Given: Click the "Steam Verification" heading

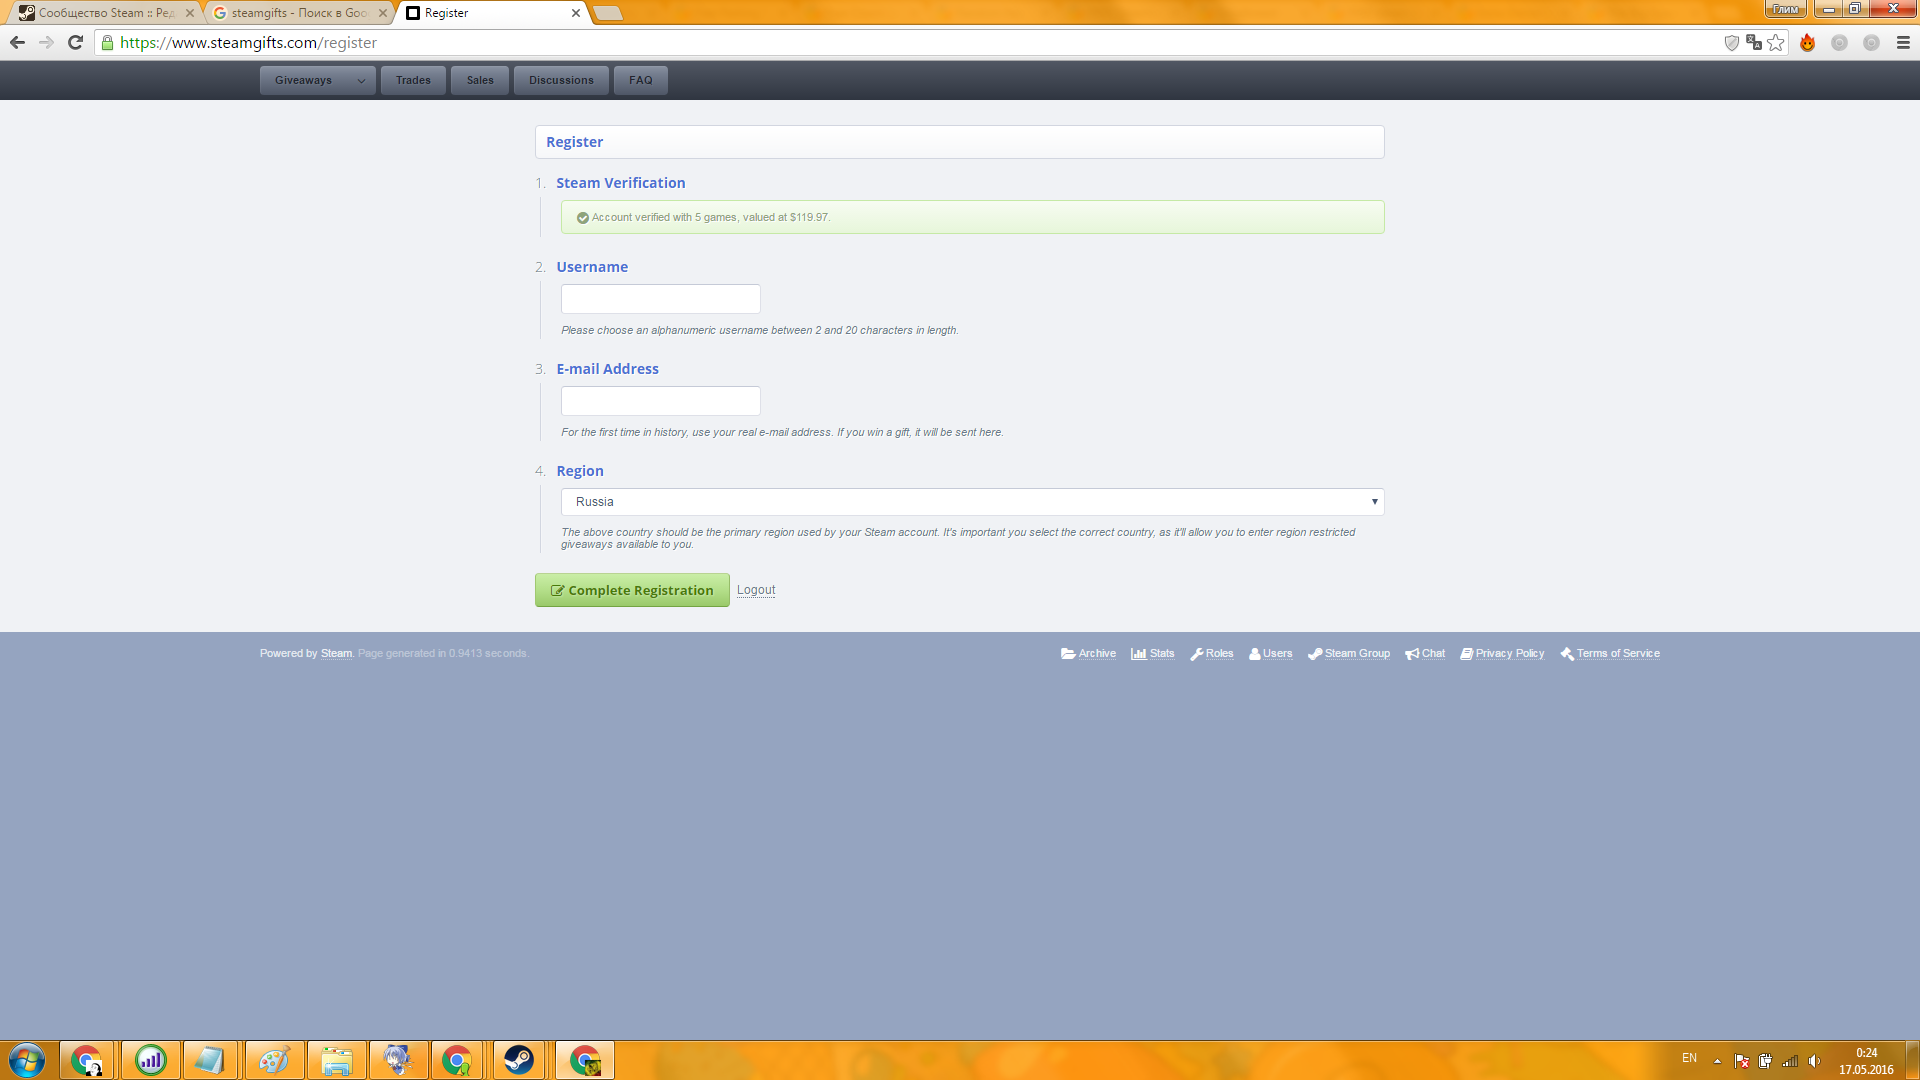Looking at the screenshot, I should 621,183.
